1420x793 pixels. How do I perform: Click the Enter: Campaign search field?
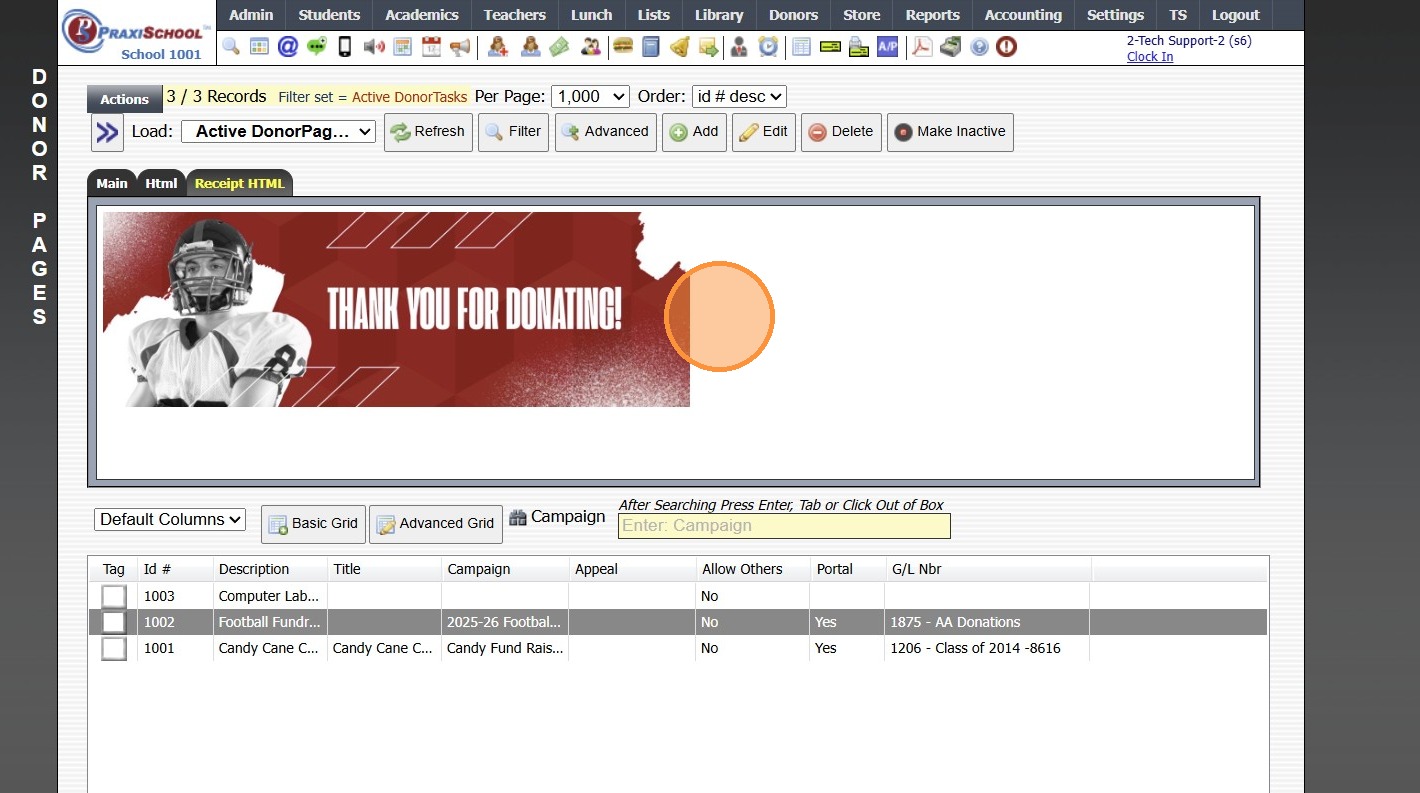click(x=784, y=526)
